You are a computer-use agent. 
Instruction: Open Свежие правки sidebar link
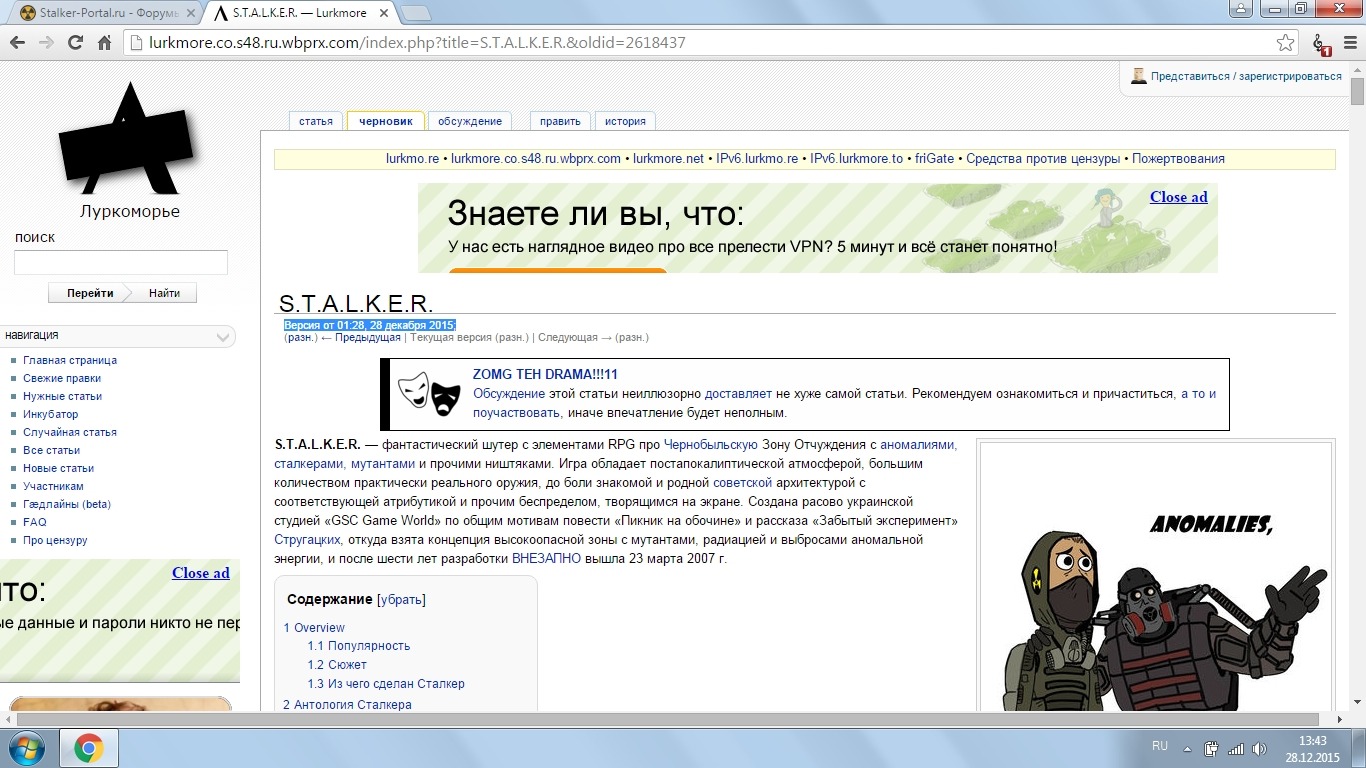(62, 378)
